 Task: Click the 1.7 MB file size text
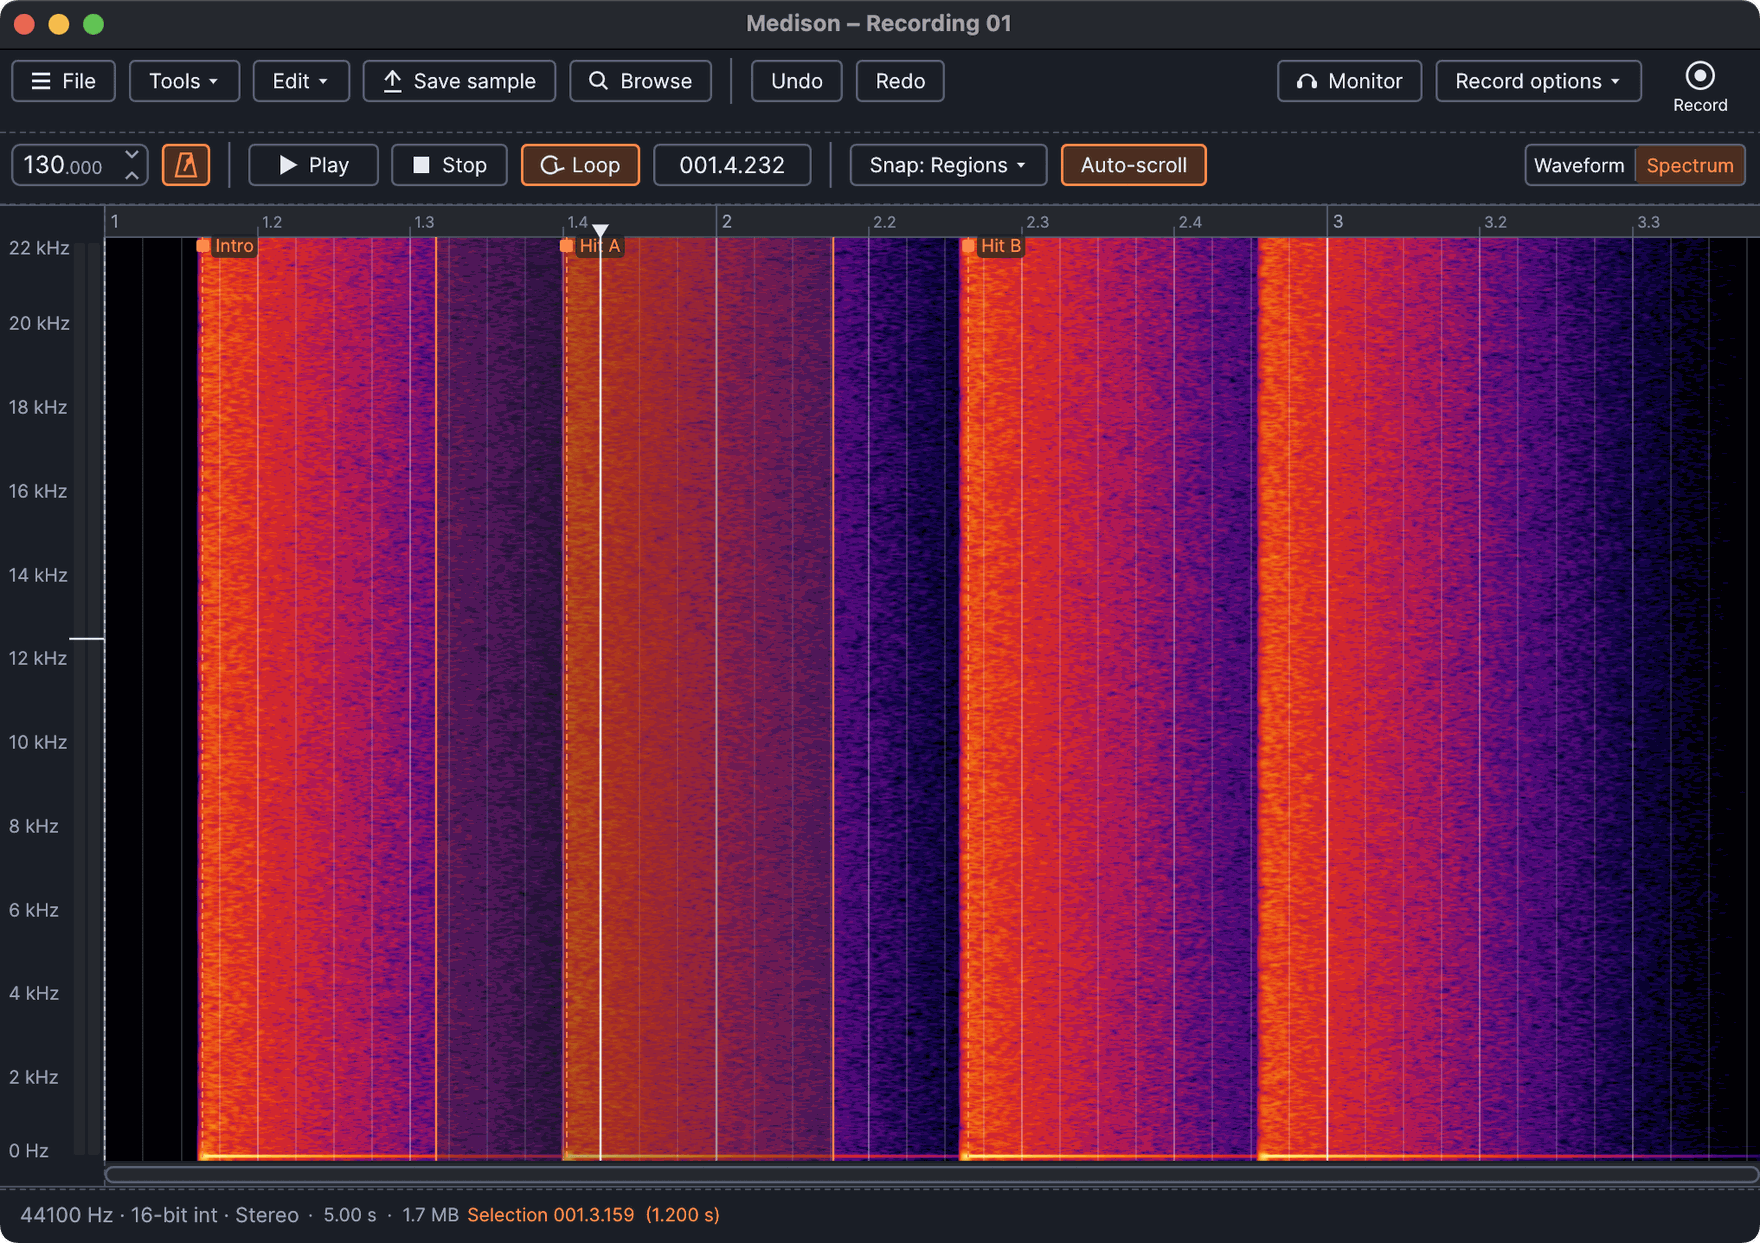[x=430, y=1215]
